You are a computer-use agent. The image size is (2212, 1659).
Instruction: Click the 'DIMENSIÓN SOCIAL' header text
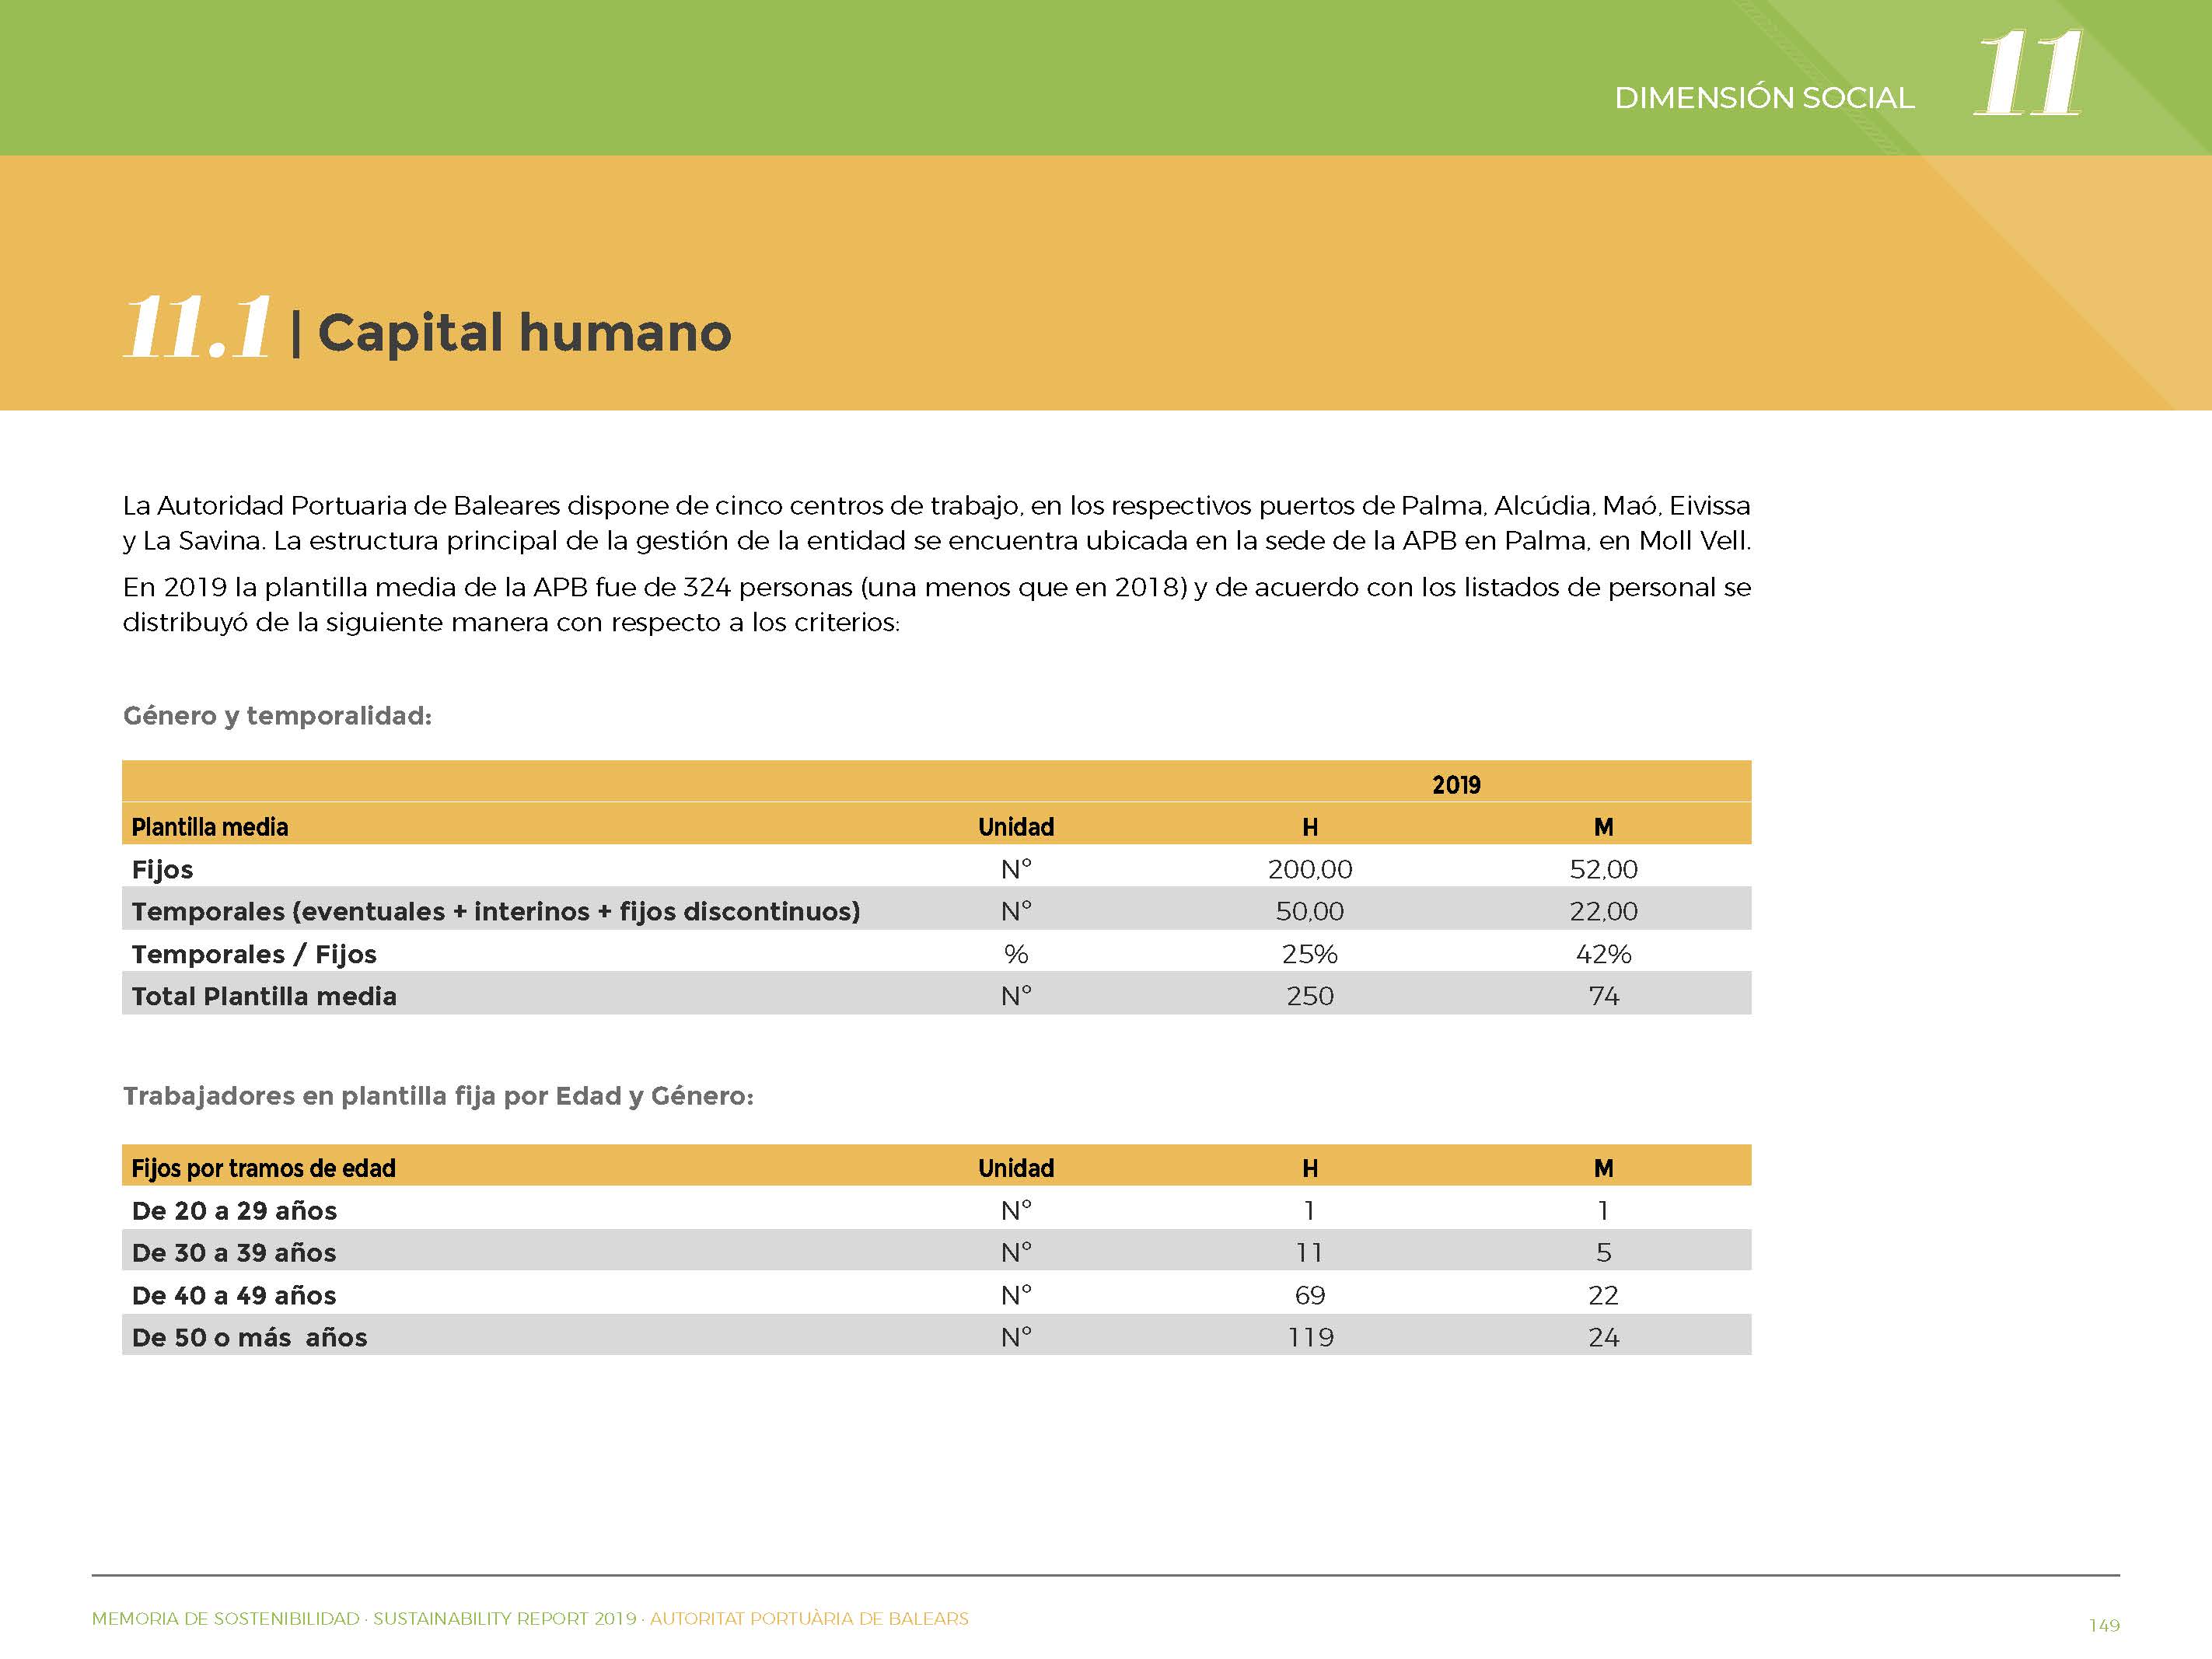tap(1764, 98)
